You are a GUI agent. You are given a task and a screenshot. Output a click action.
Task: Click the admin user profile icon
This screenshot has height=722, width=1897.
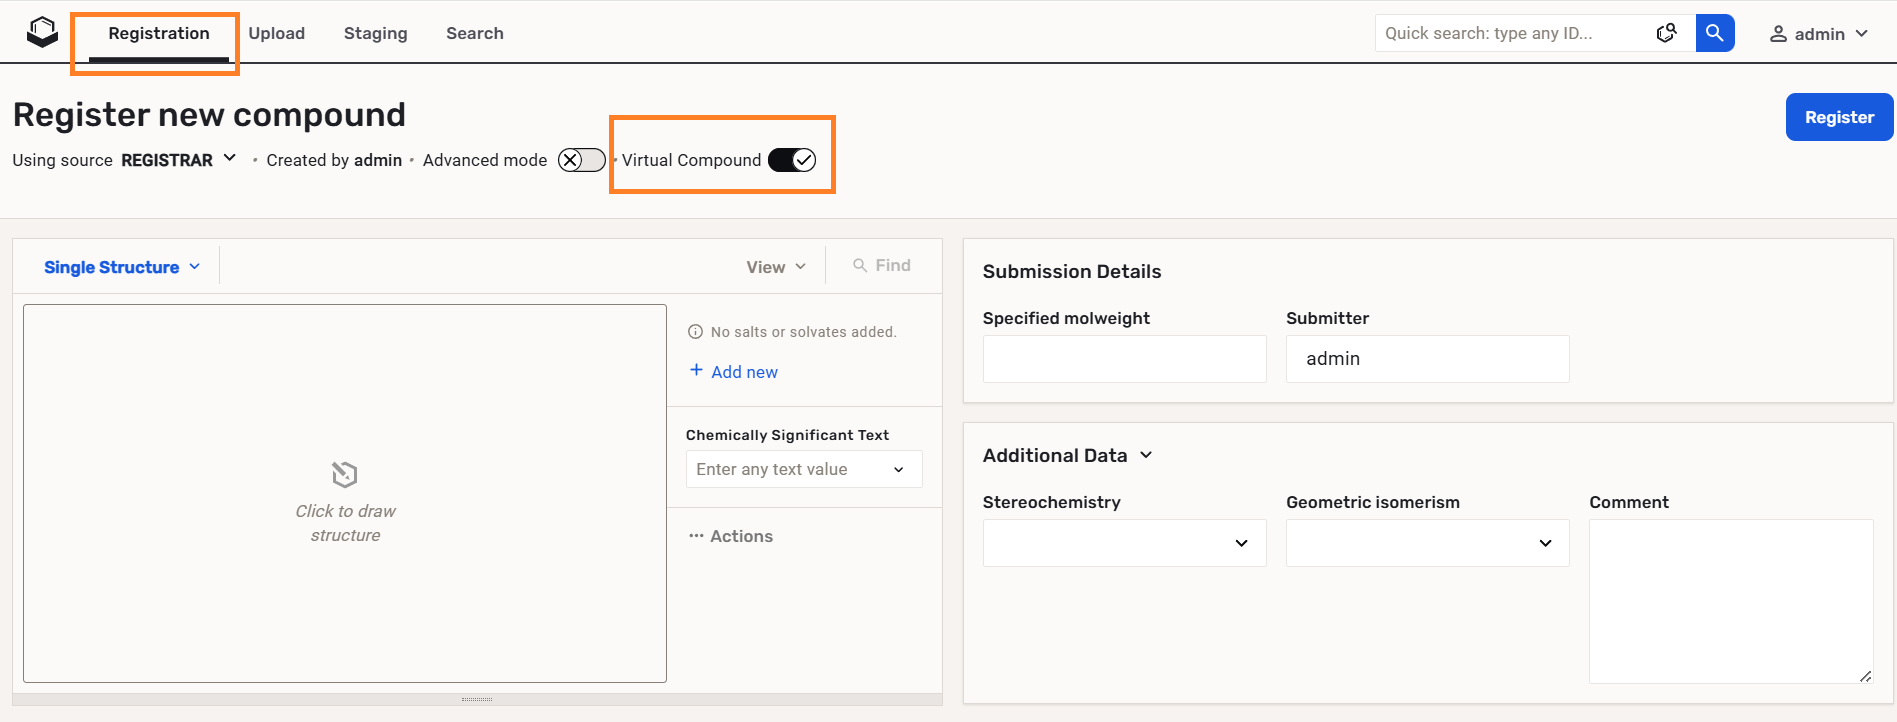[1778, 34]
